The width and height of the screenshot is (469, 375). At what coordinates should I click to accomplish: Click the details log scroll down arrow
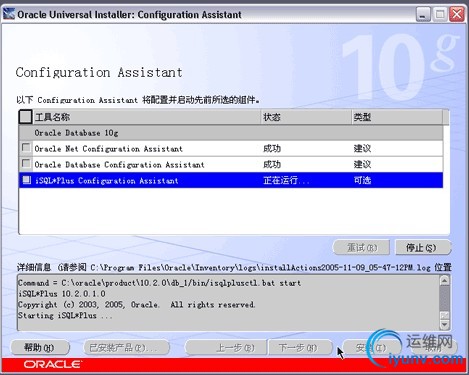coord(444,324)
